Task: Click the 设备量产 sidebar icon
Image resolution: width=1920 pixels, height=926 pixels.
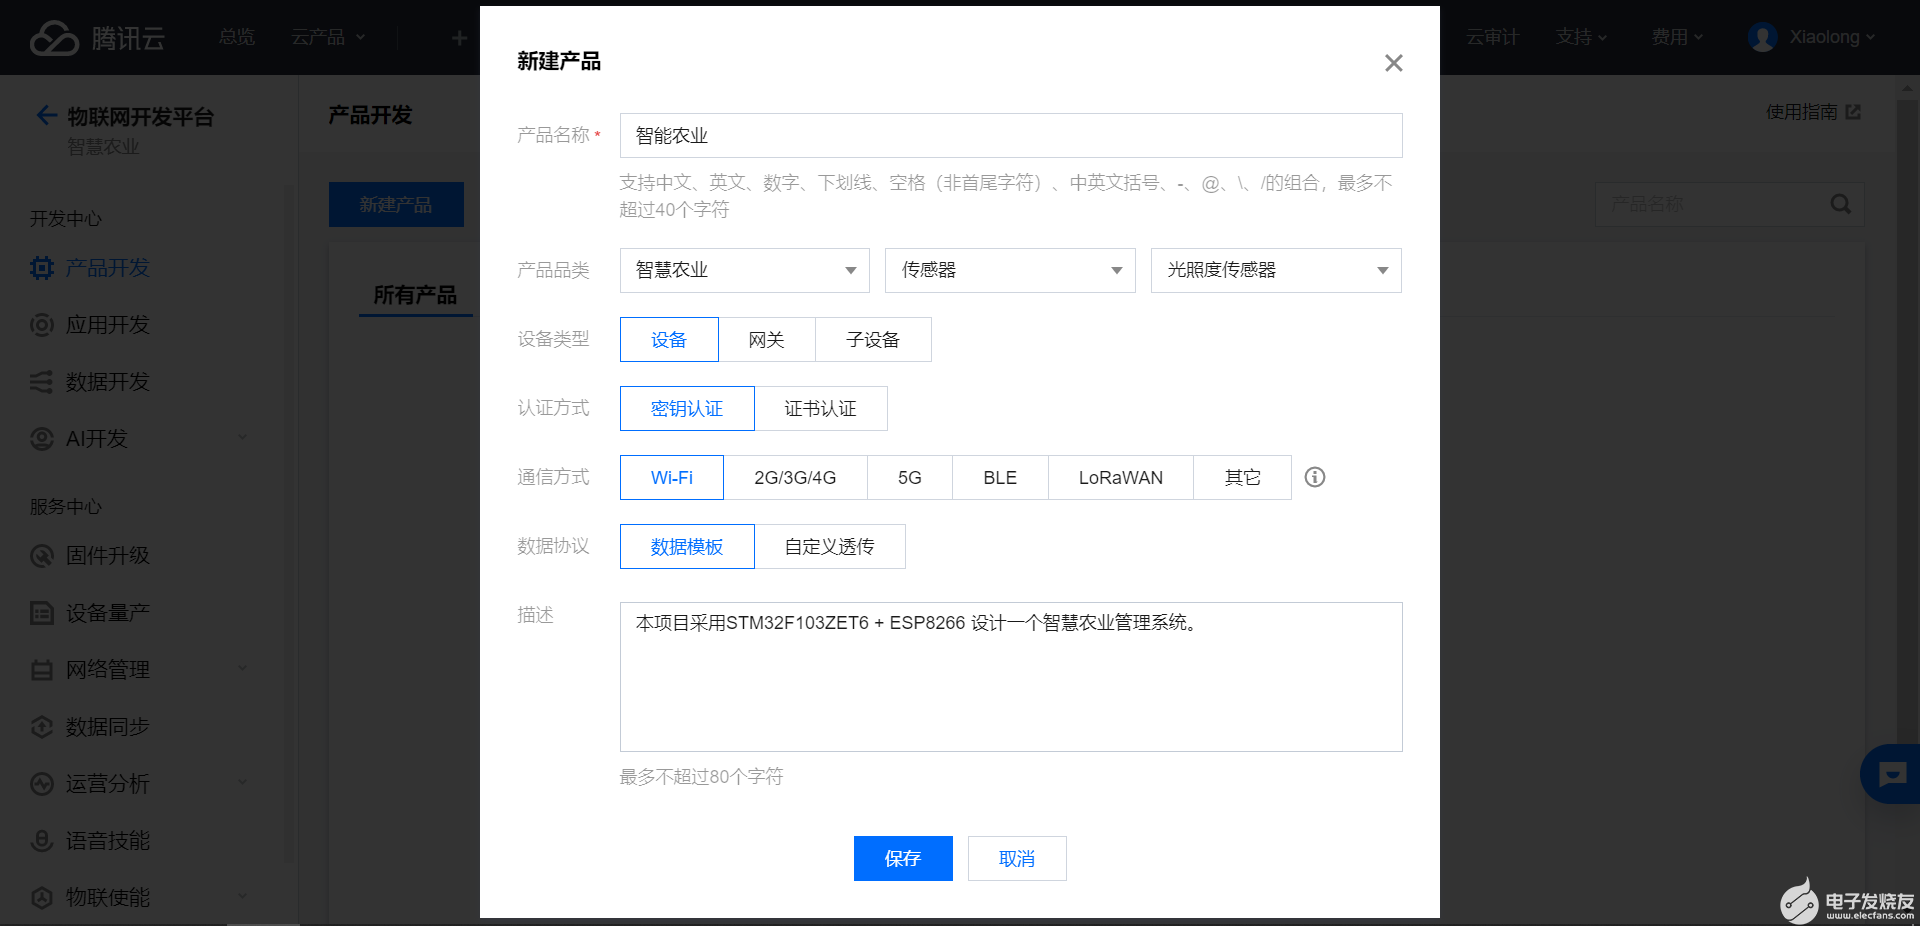Action: coord(42,613)
